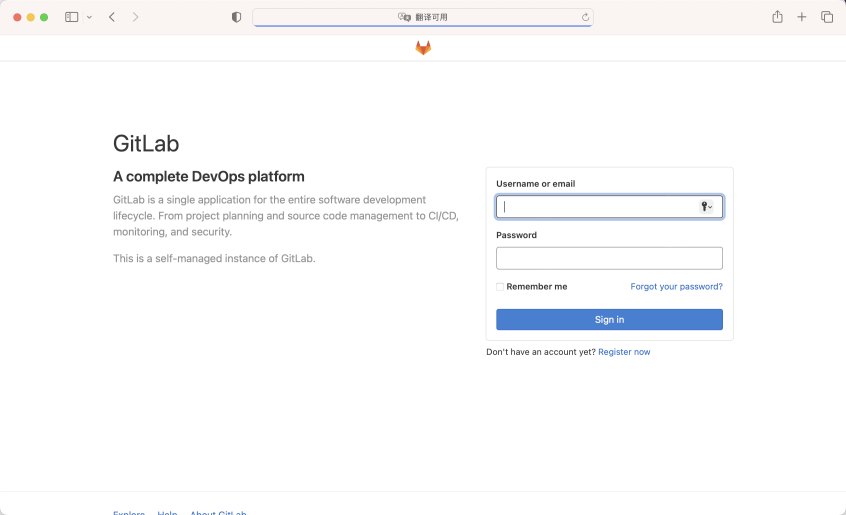The image size is (846, 515).
Task: Click 'A complete DevOps platform' heading
Action: pos(209,176)
